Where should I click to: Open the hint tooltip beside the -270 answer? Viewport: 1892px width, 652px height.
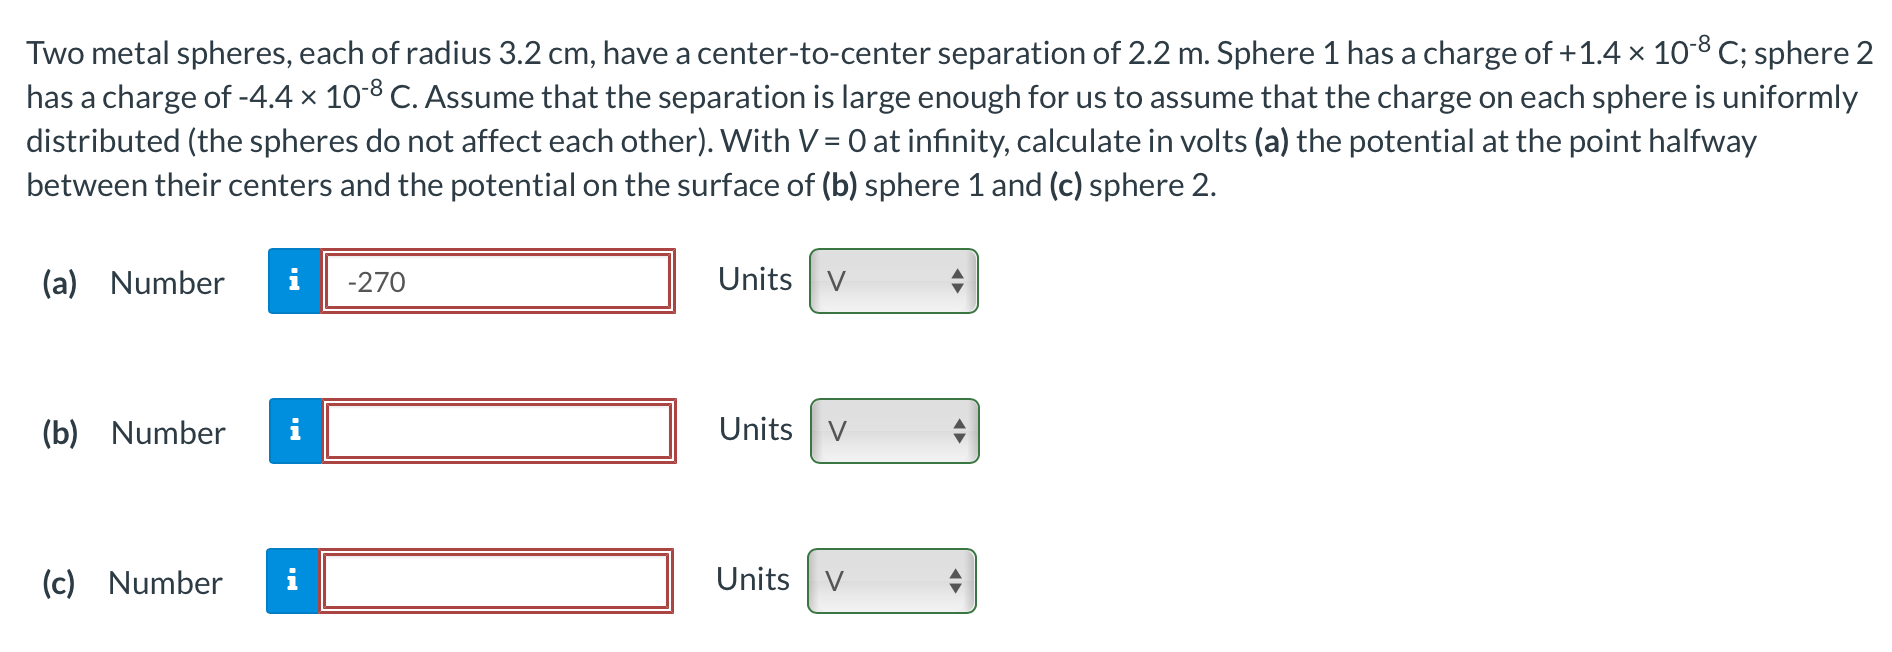click(x=294, y=282)
